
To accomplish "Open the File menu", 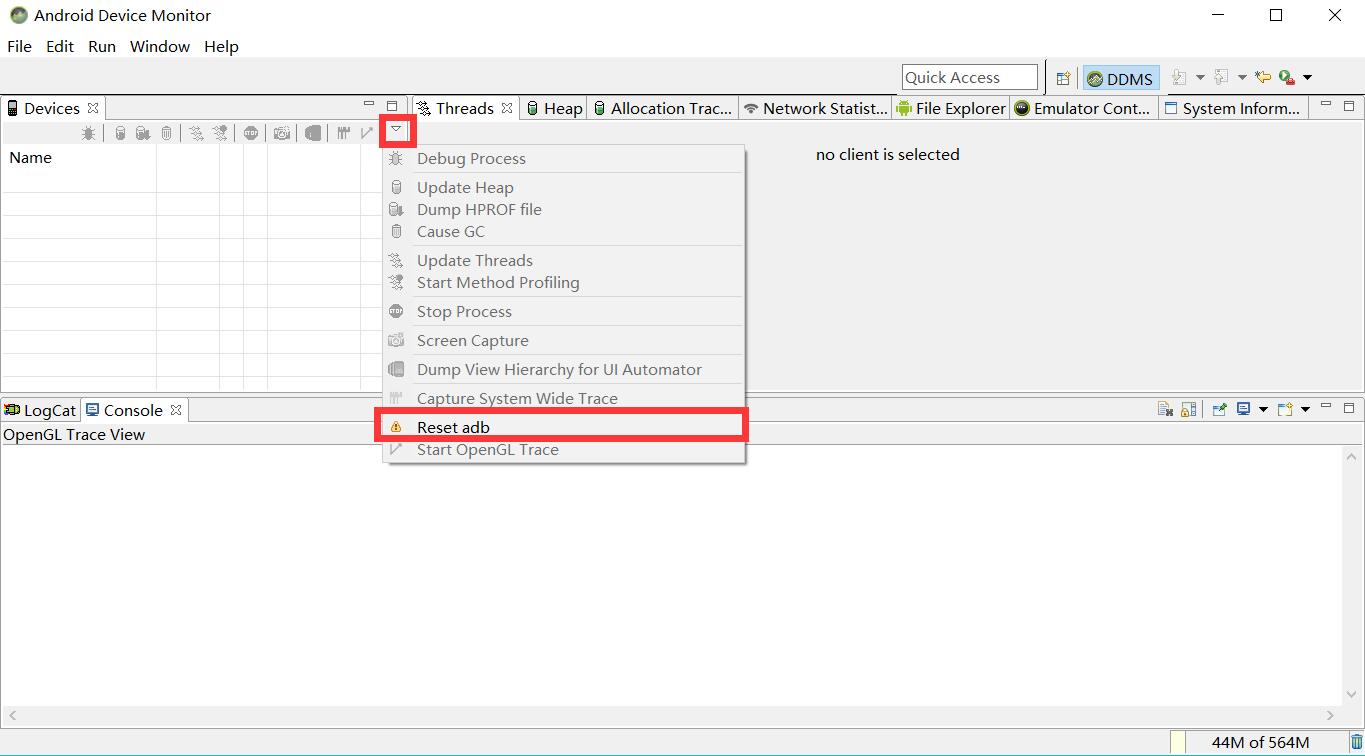I will (x=19, y=46).
